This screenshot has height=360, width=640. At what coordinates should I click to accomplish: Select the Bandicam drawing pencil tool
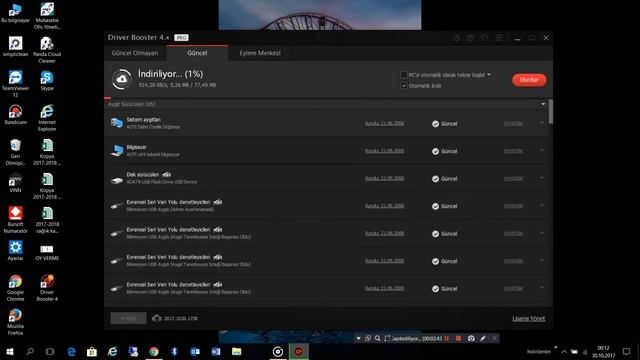[483, 338]
